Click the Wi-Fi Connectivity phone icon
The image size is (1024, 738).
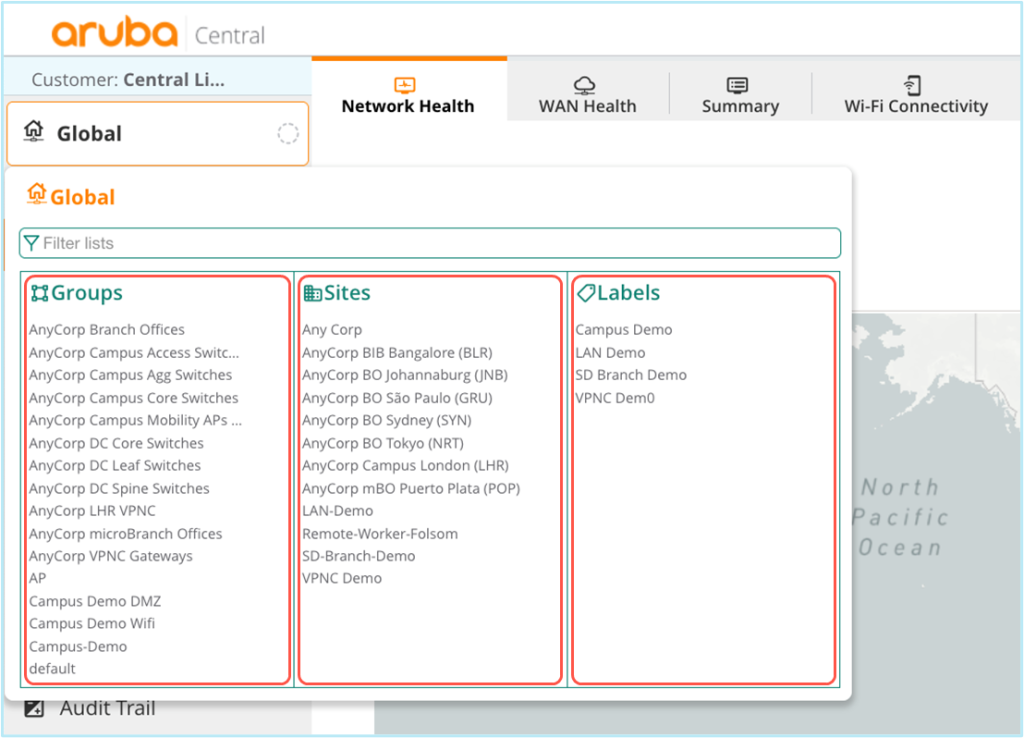click(912, 85)
